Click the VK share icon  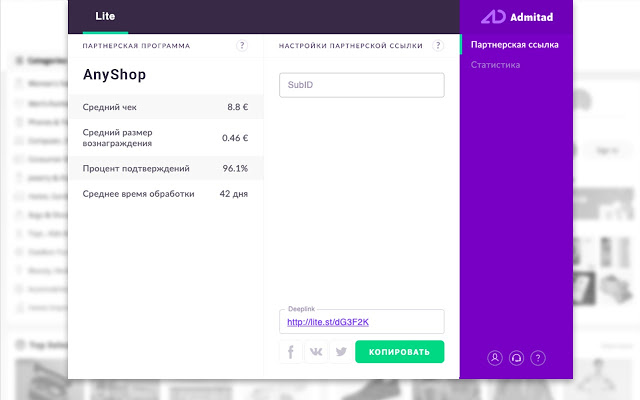316,352
